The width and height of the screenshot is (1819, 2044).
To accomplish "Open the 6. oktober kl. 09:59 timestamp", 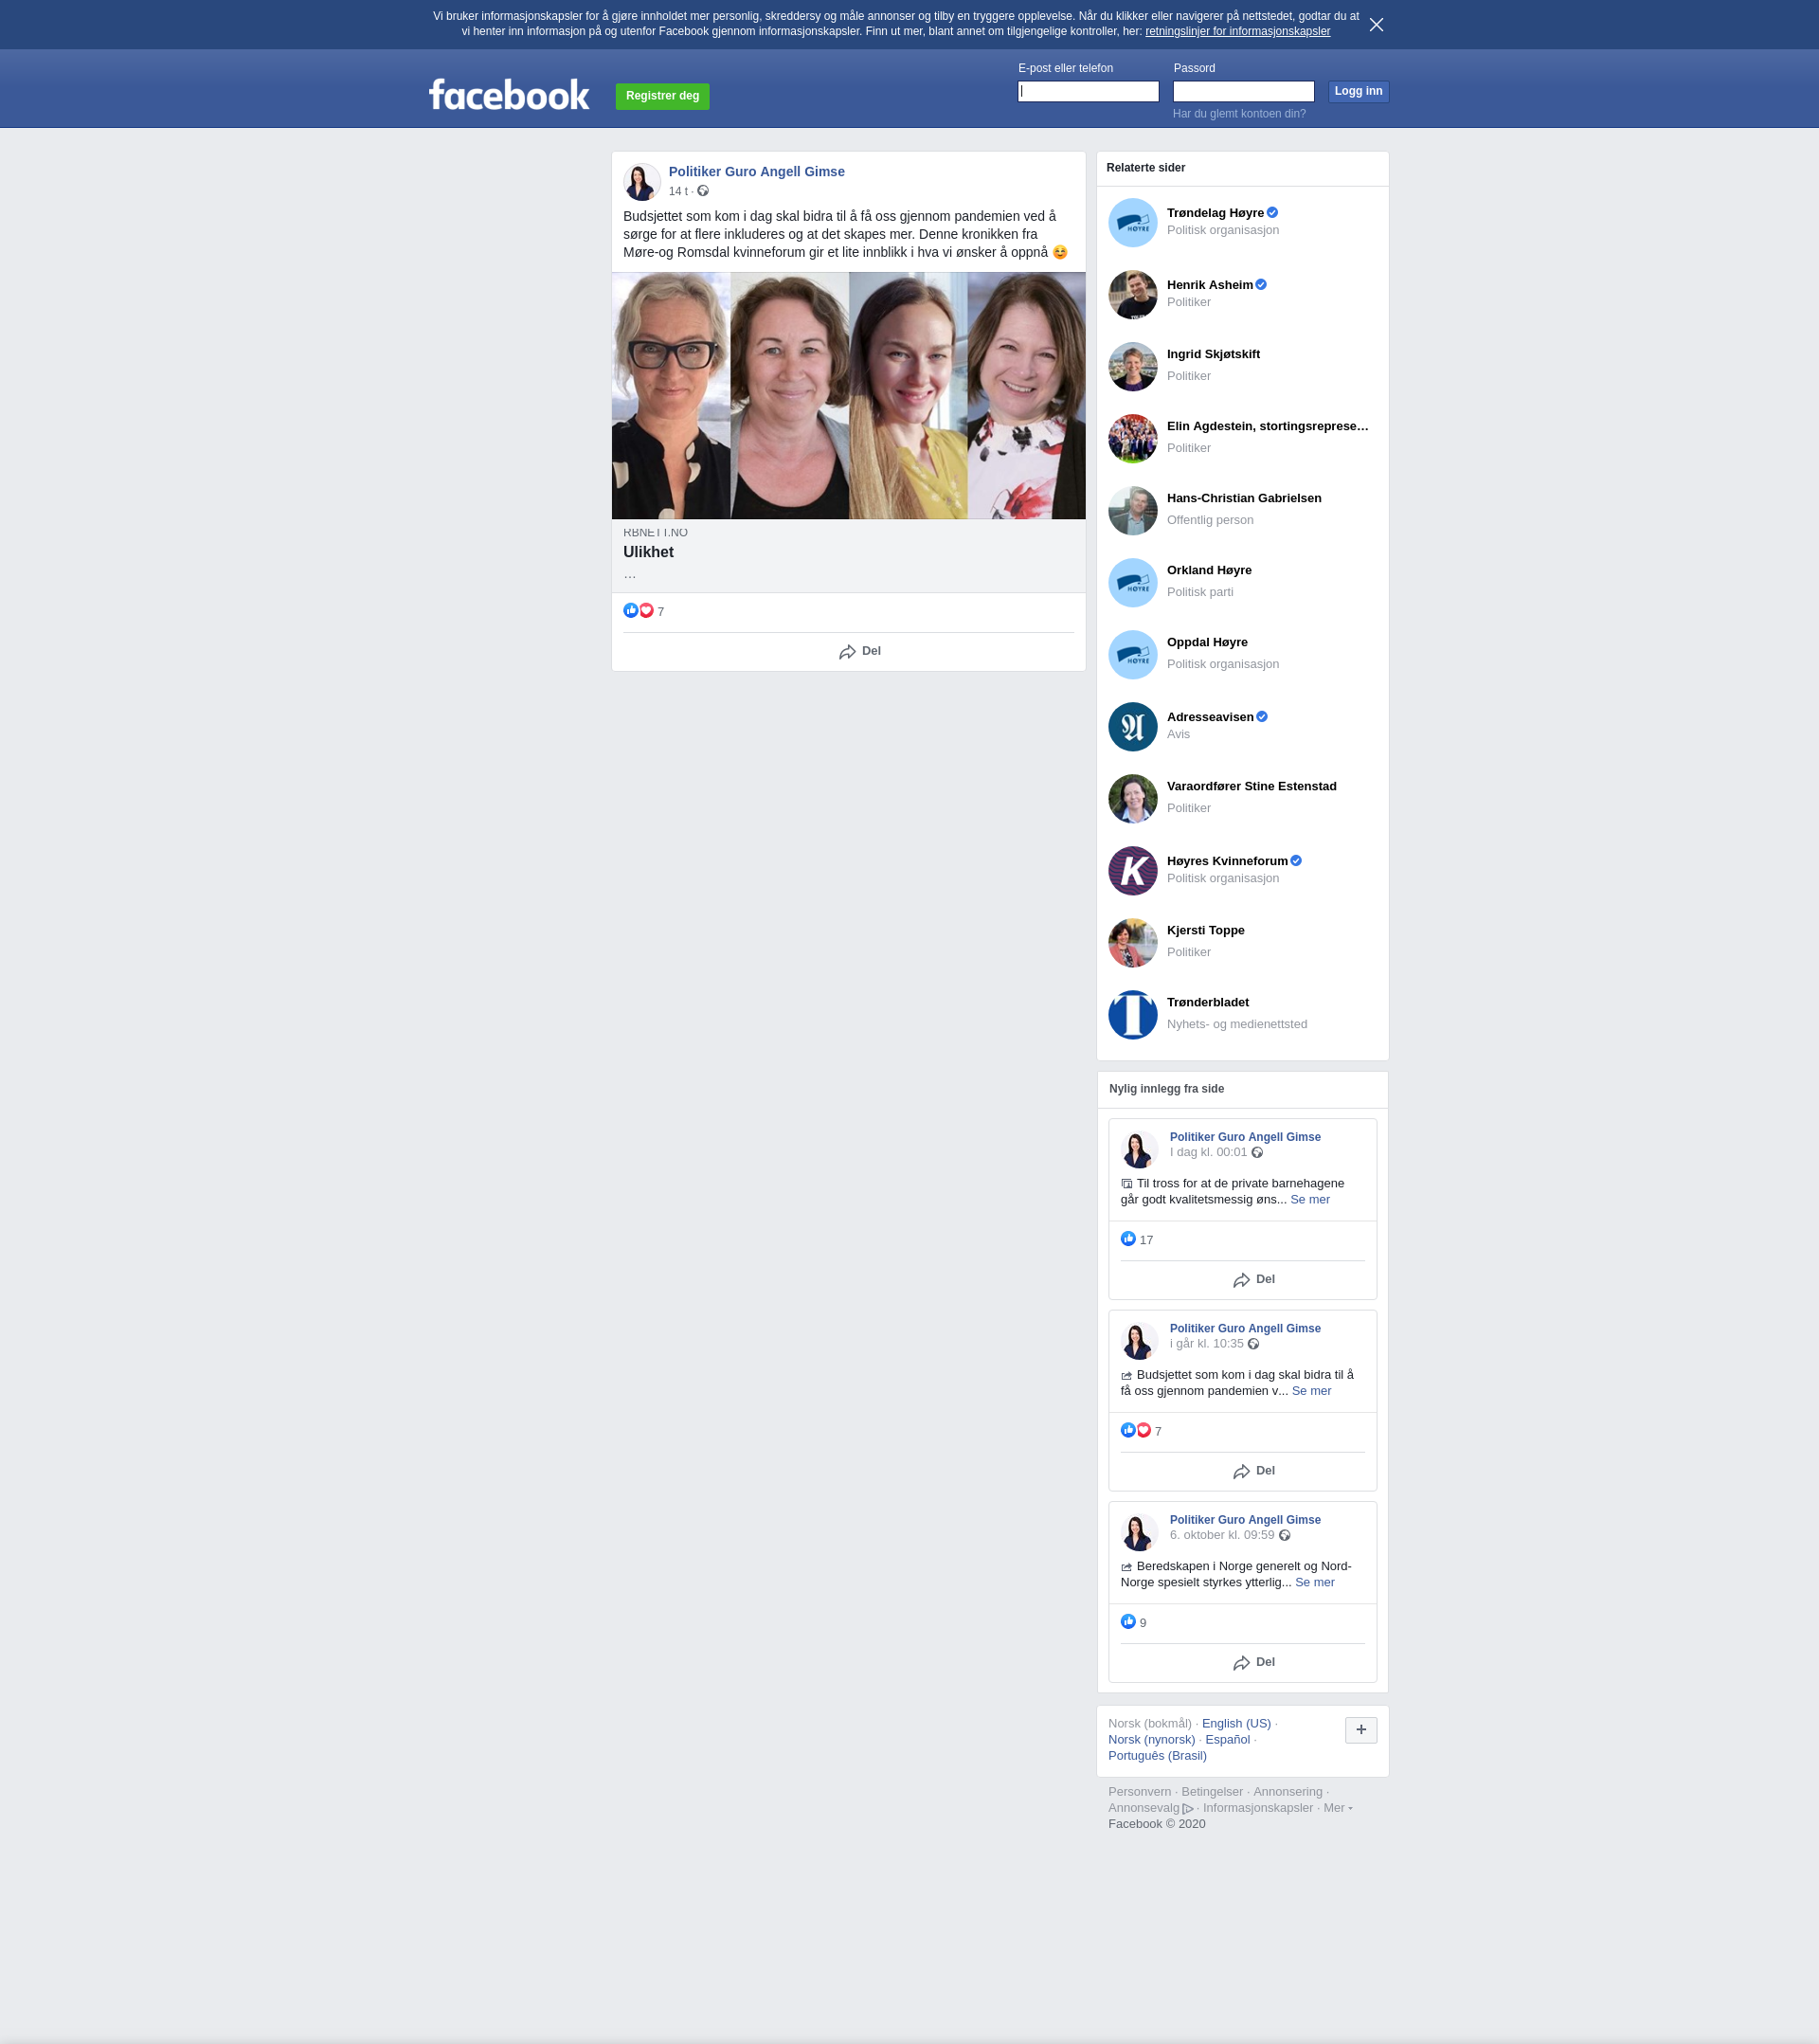I will coord(1222,1534).
